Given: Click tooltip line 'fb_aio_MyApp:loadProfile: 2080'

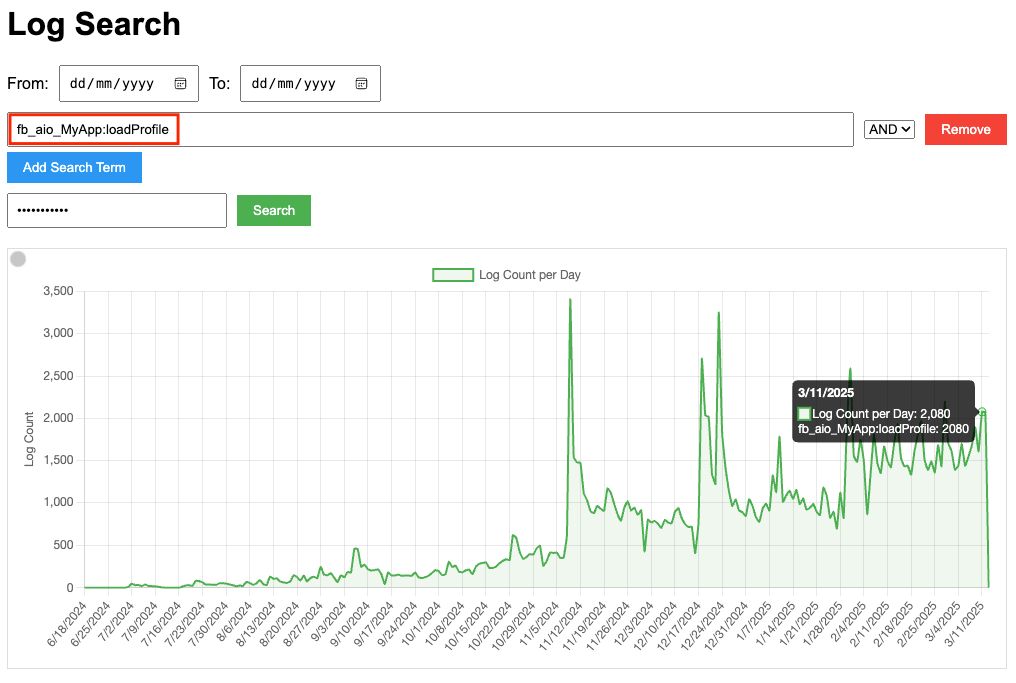Looking at the screenshot, I should [883, 429].
